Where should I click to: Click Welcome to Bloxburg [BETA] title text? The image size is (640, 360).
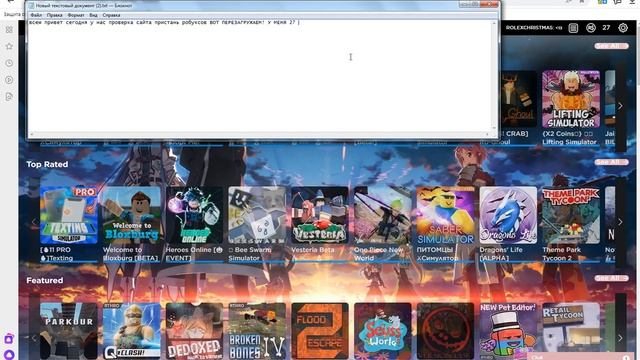pyautogui.click(x=130, y=254)
